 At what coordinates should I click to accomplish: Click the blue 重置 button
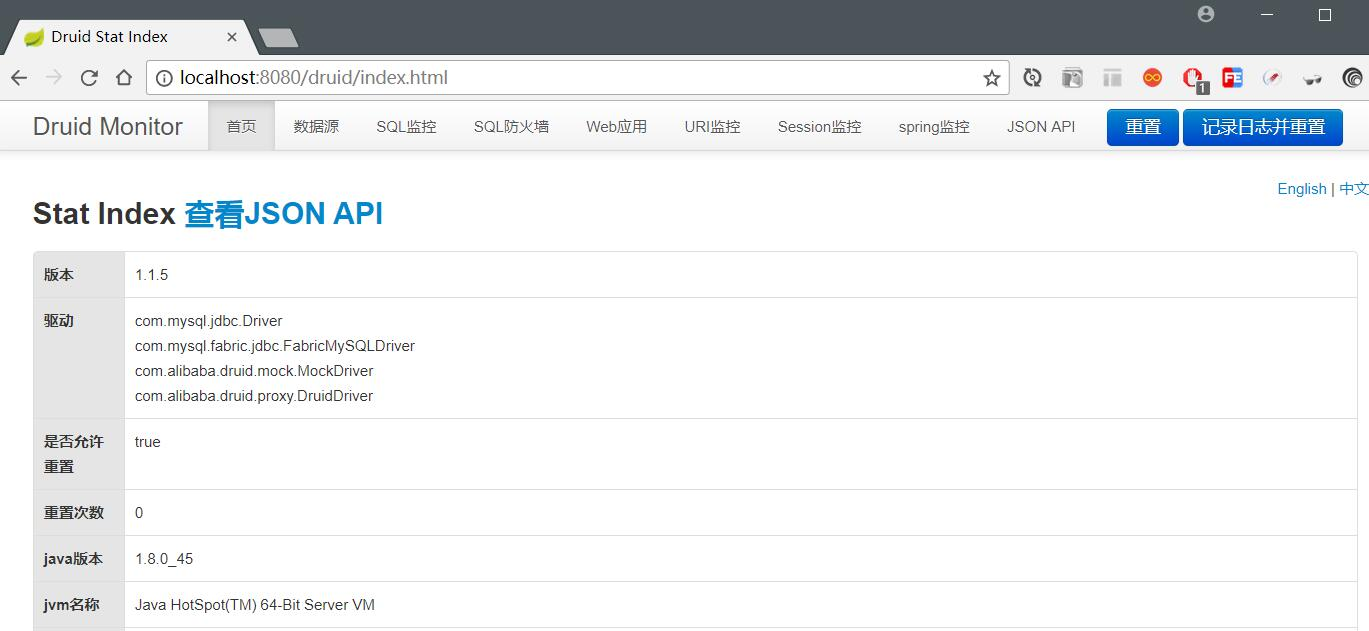click(1143, 127)
